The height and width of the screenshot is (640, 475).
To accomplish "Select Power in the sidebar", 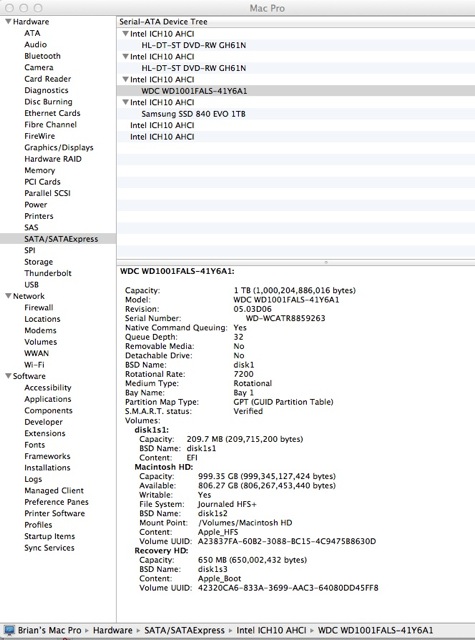I will [36, 204].
